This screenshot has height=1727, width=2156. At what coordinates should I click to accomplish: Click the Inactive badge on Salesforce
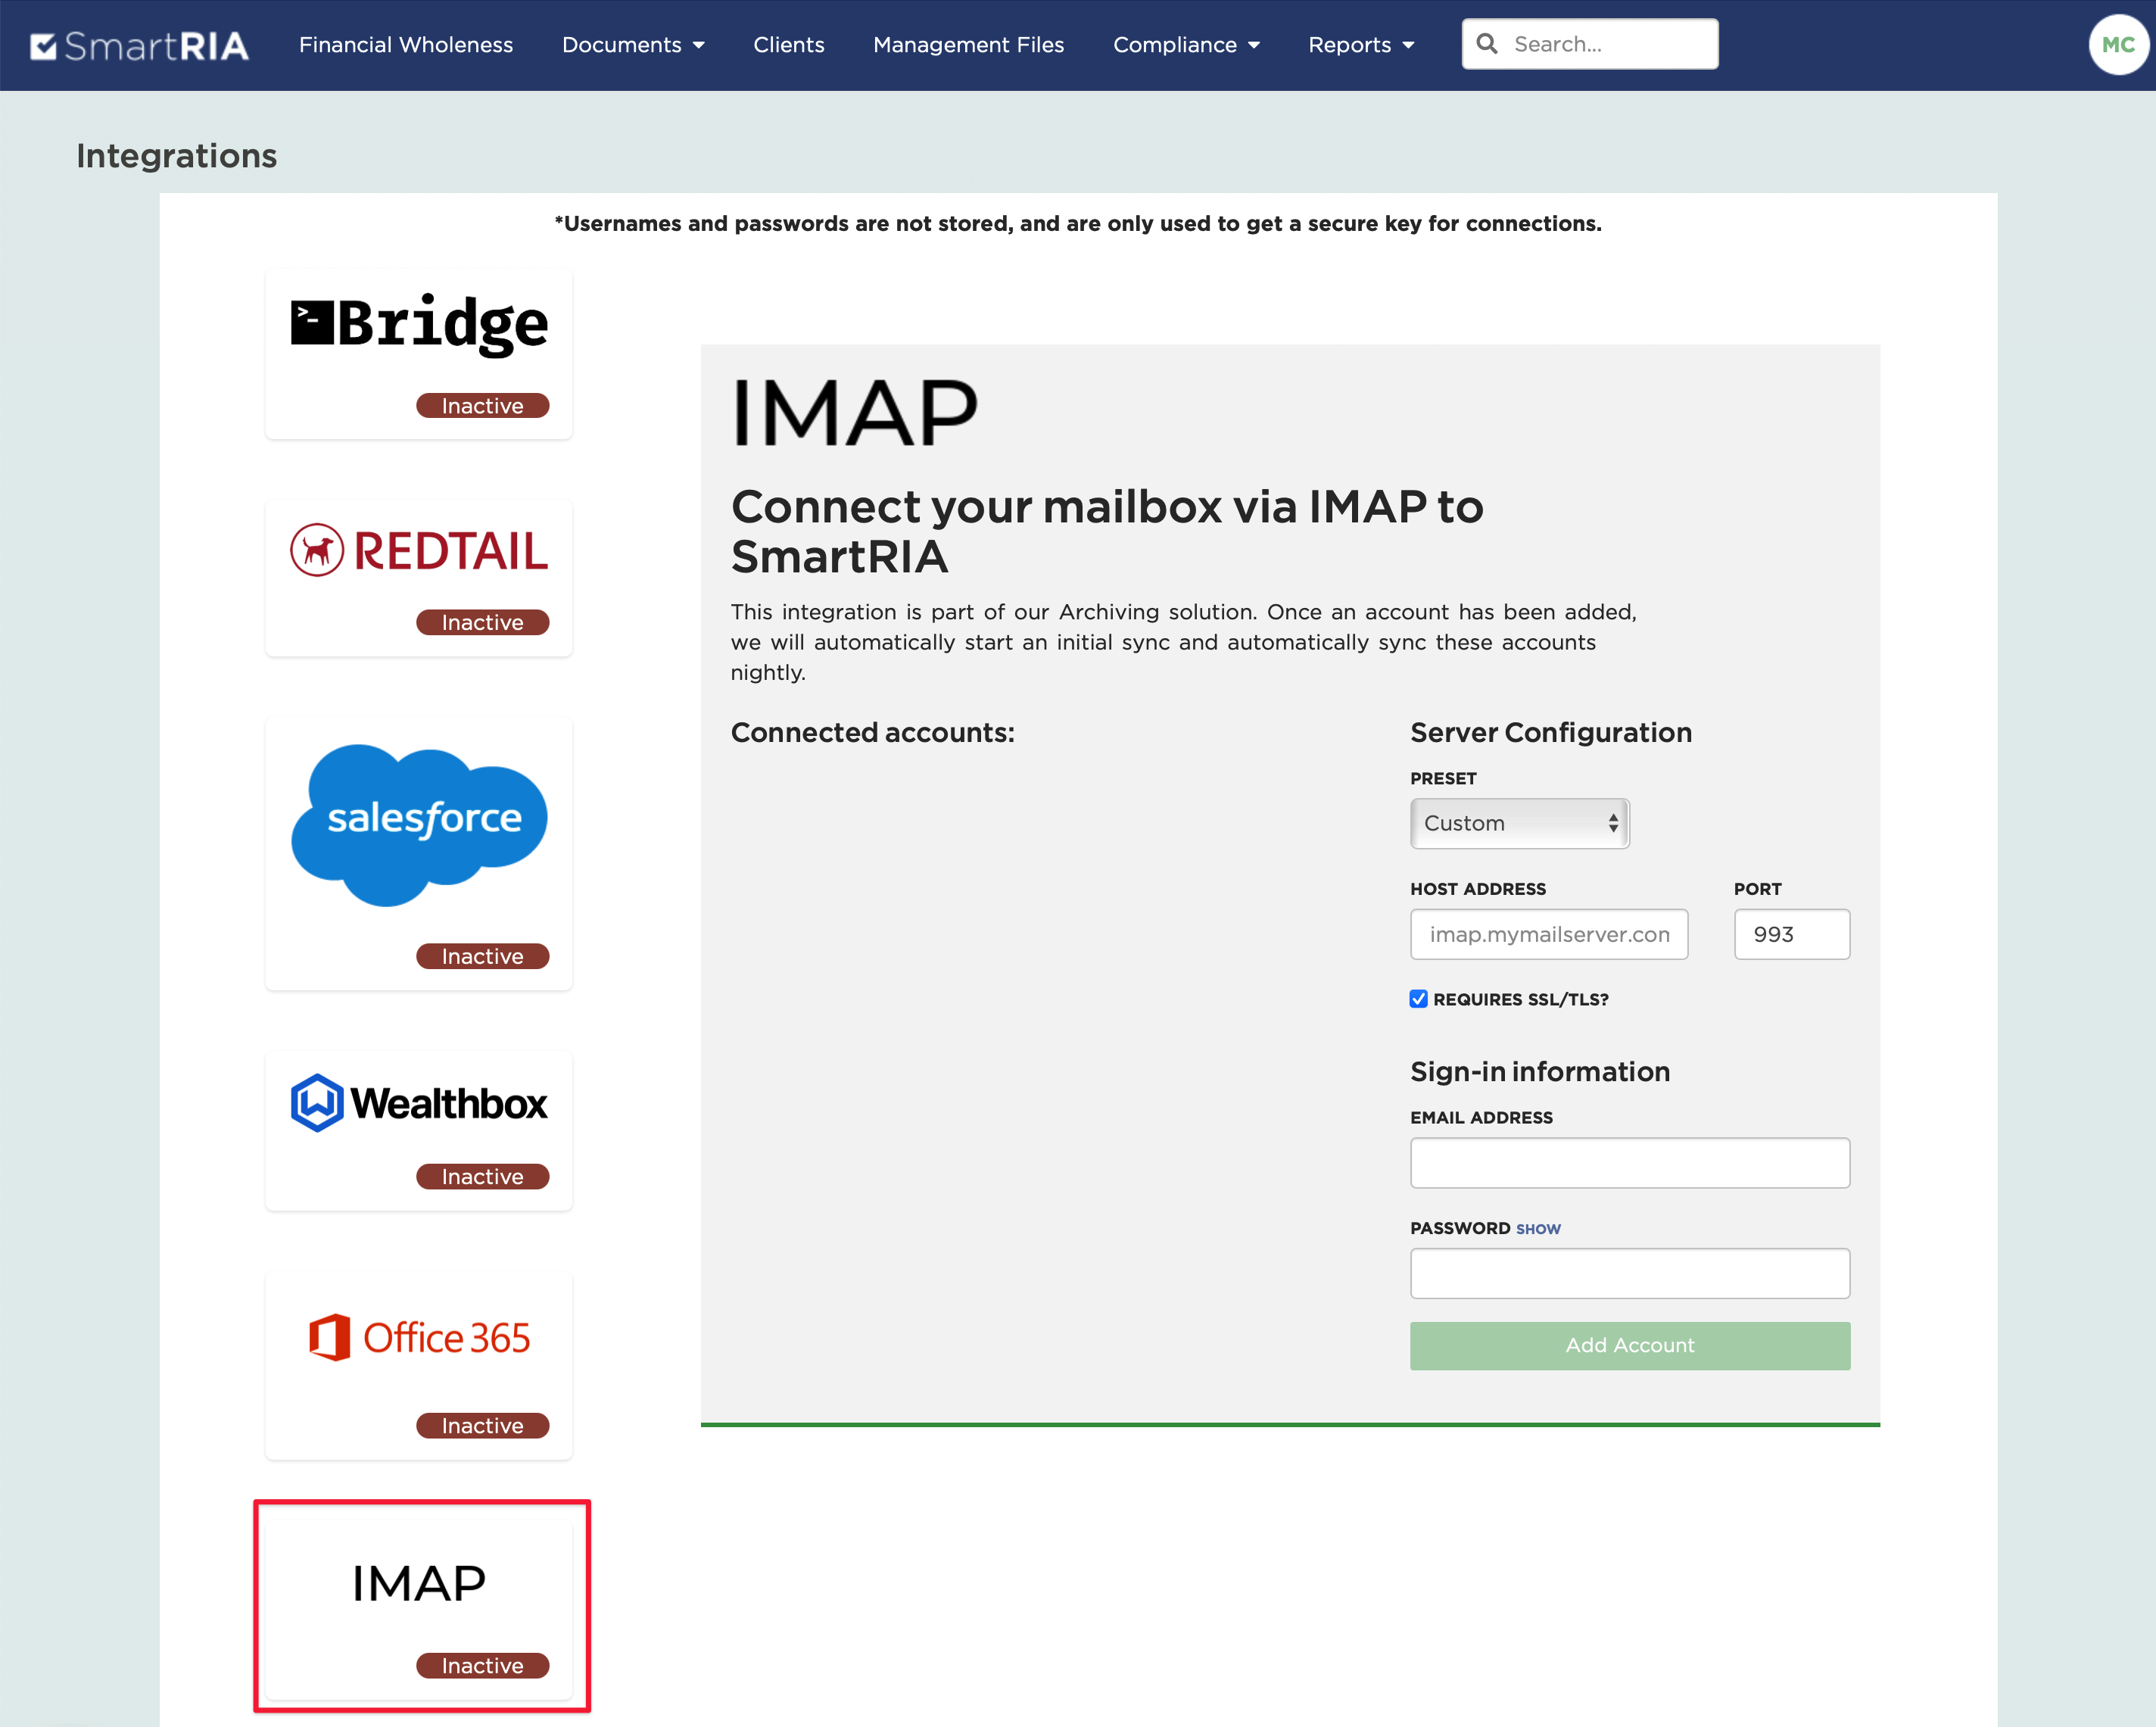pos(482,956)
